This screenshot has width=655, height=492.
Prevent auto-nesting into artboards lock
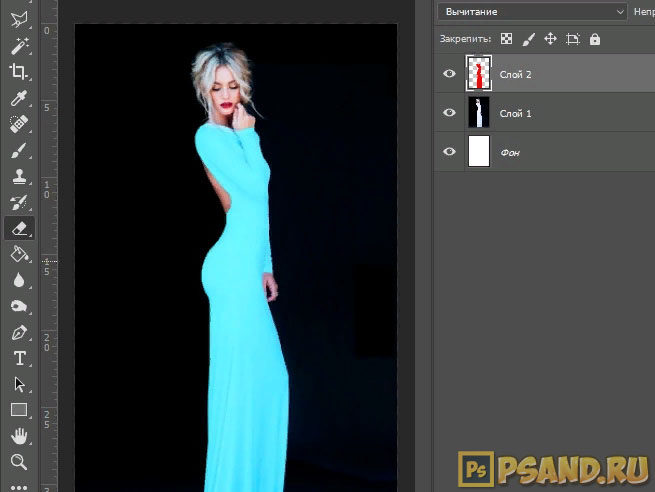click(x=573, y=39)
